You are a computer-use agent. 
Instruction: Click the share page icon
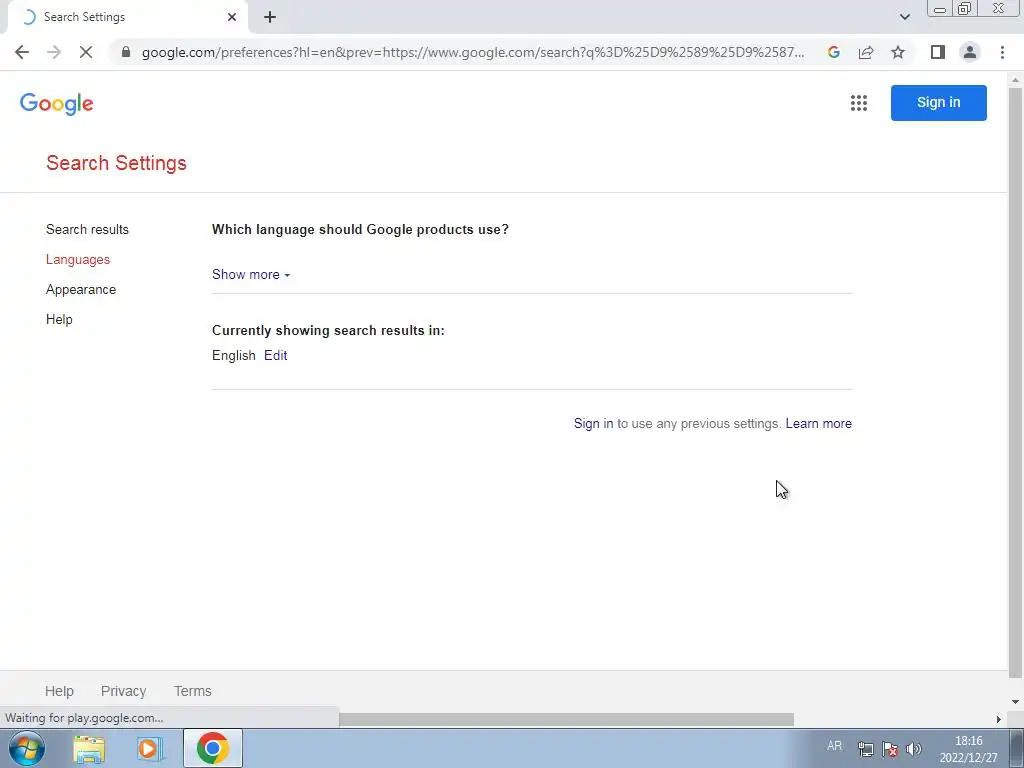click(x=866, y=52)
